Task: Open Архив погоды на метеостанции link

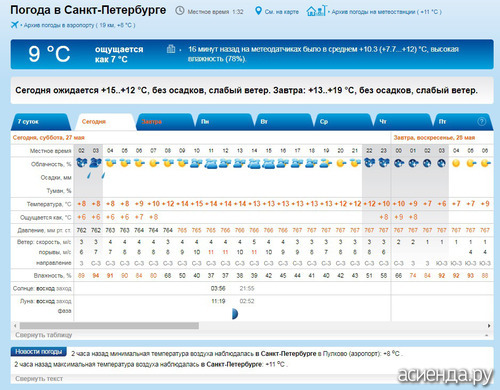Action: (x=386, y=12)
